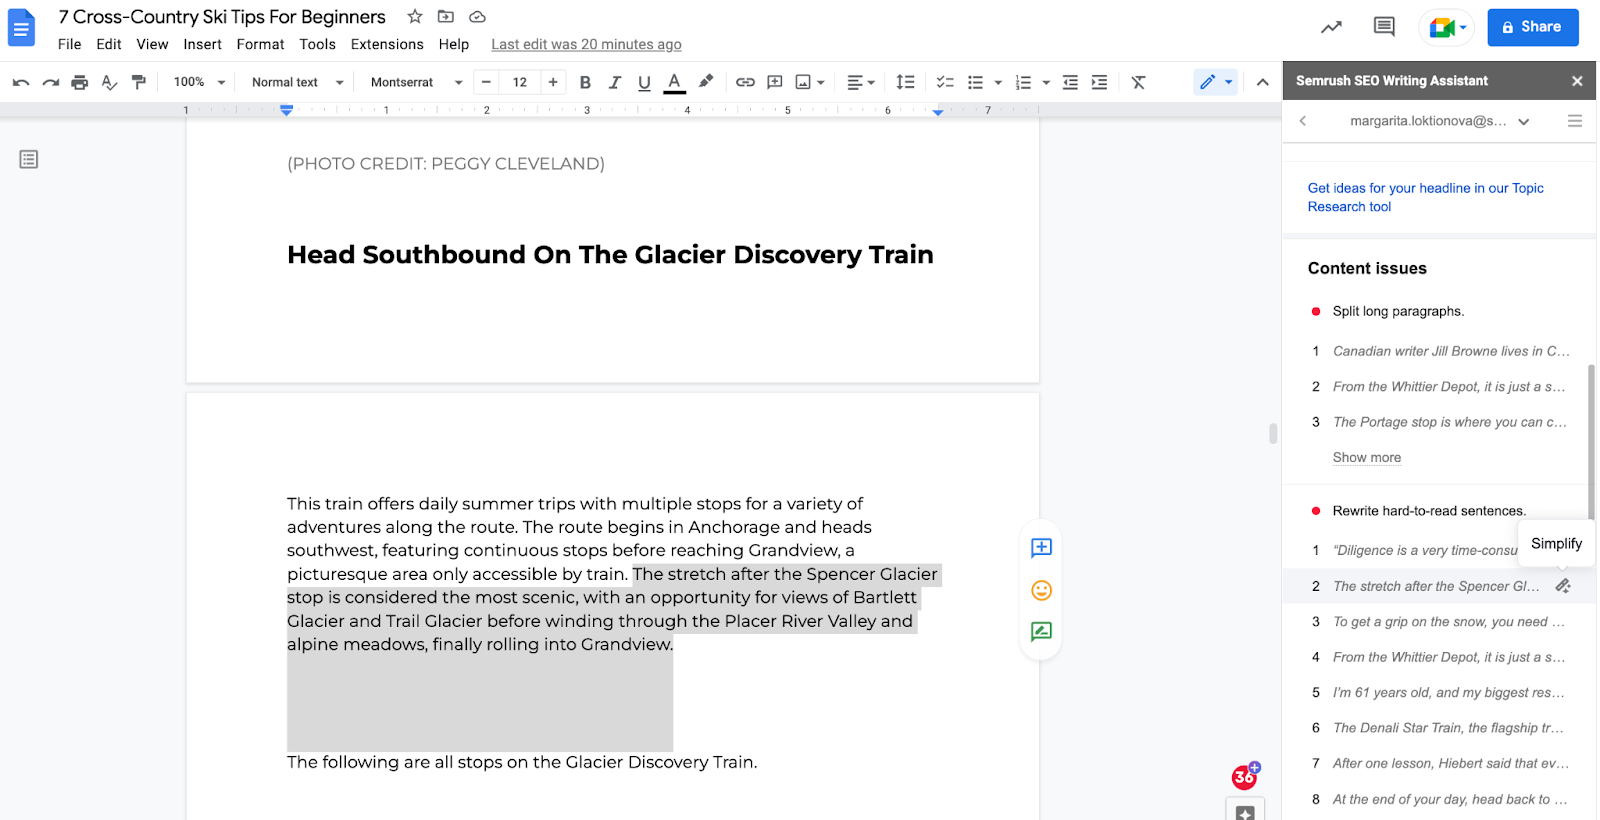Open the comment history icon
Screen dimensions: 1600x820
tap(1384, 27)
